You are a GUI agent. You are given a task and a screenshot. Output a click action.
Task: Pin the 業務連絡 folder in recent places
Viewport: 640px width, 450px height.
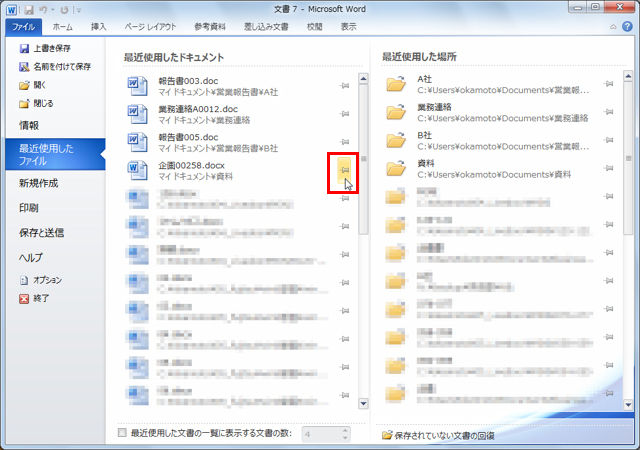(609, 112)
